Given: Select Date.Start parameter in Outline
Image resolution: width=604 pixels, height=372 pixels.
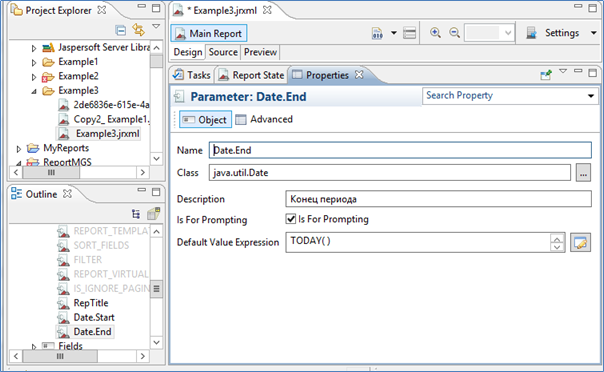Looking at the screenshot, I should [x=86, y=317].
